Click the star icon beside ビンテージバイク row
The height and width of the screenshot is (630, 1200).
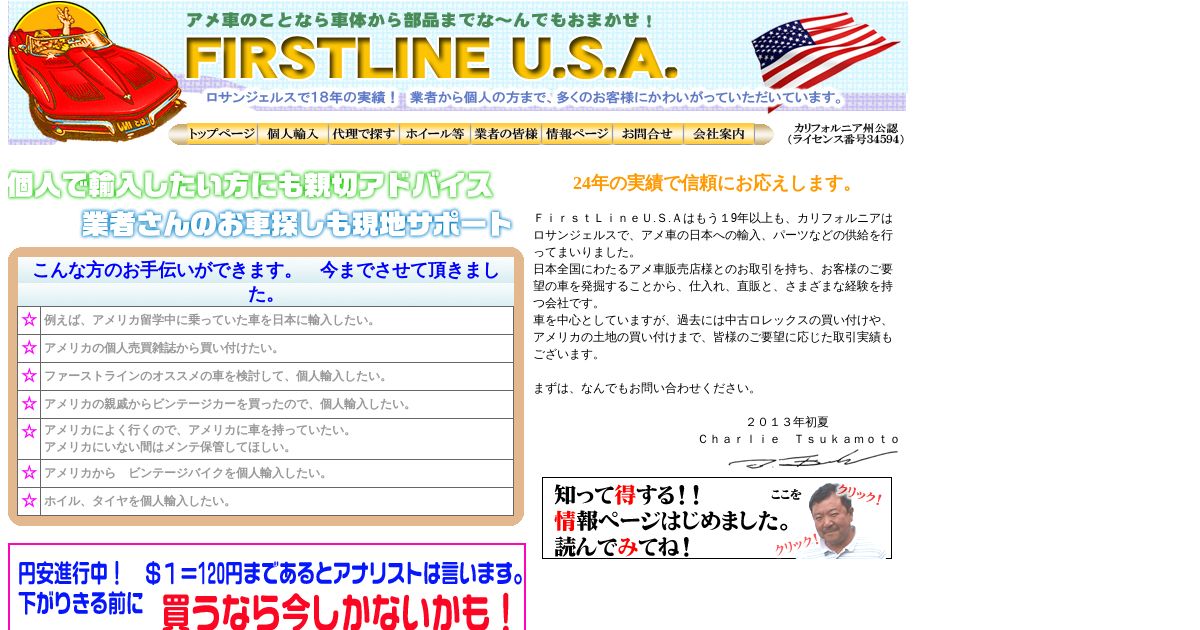[29, 473]
